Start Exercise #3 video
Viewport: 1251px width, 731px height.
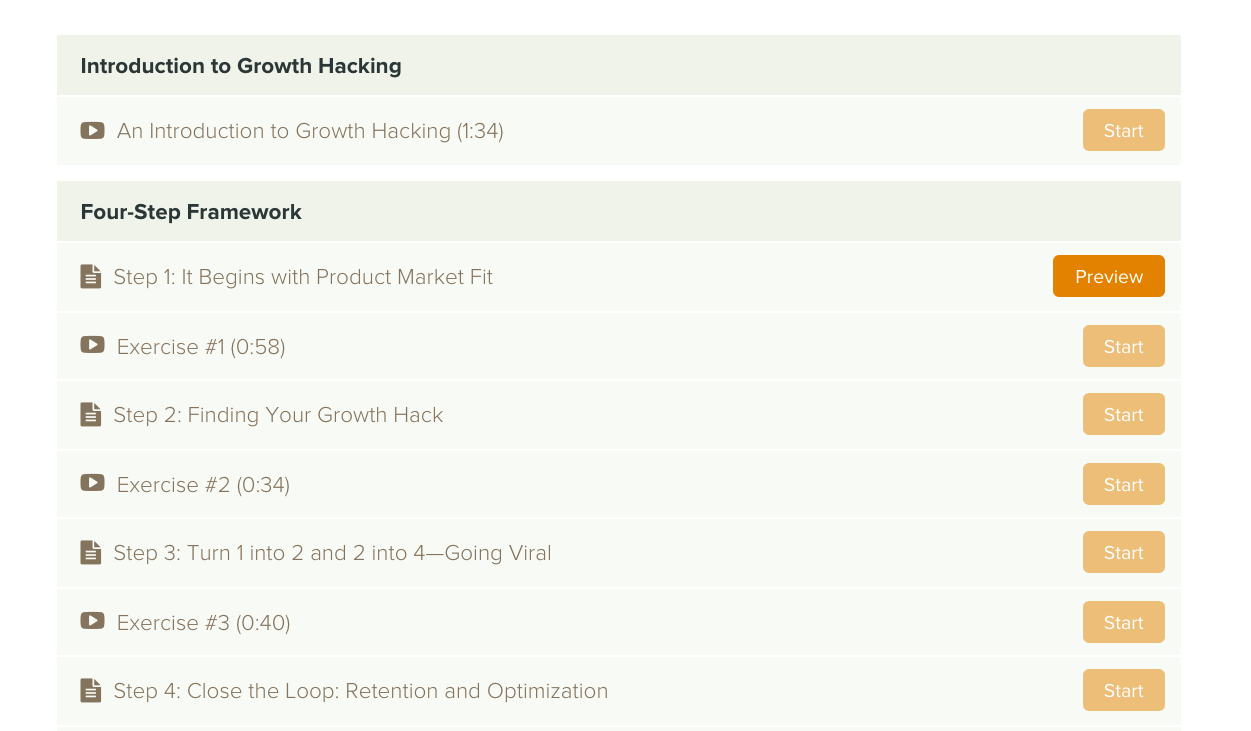[x=1123, y=623]
